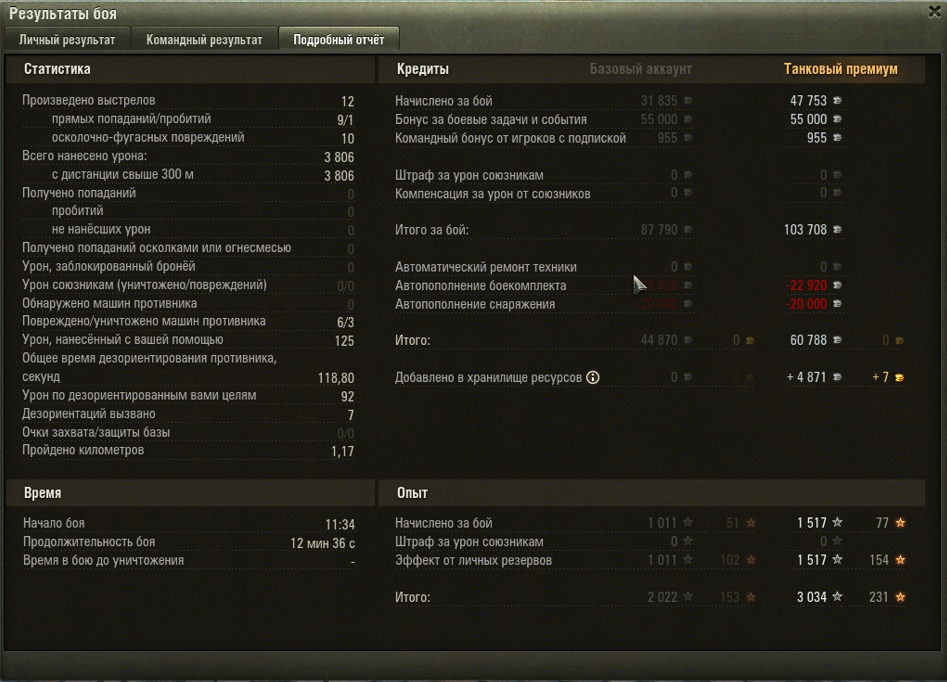Open the Командный результат tab
Screen dimensions: 947x682
pos(204,40)
